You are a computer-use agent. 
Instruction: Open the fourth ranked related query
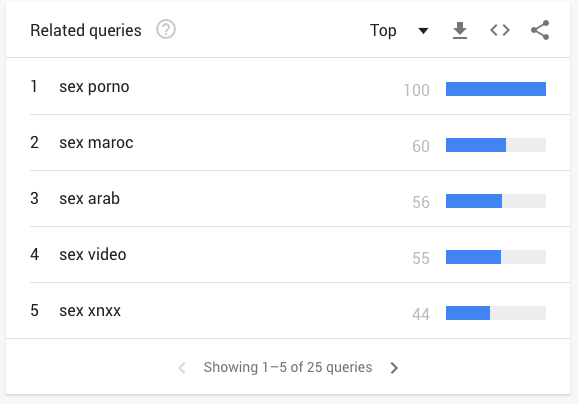point(93,254)
